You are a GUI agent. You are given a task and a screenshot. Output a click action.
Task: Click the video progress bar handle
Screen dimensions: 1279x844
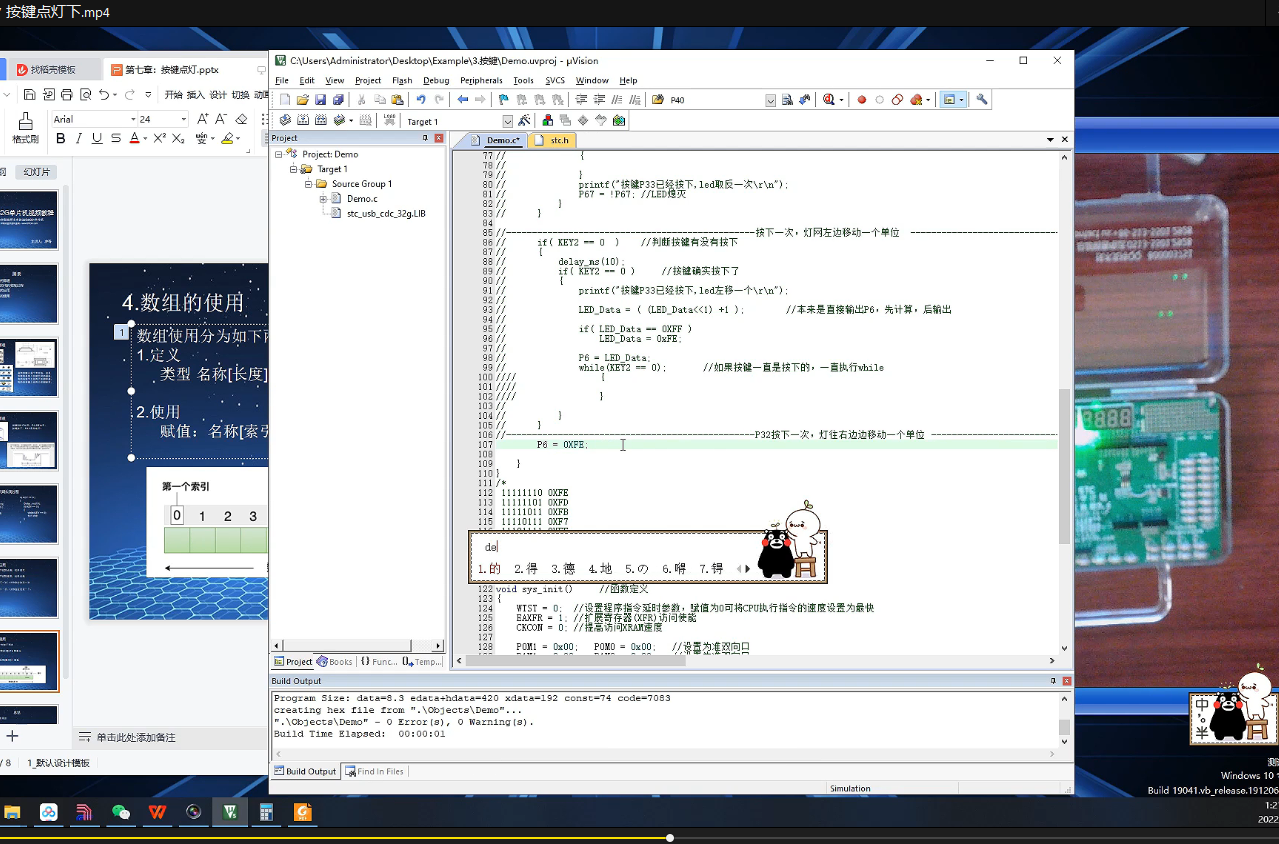click(670, 838)
